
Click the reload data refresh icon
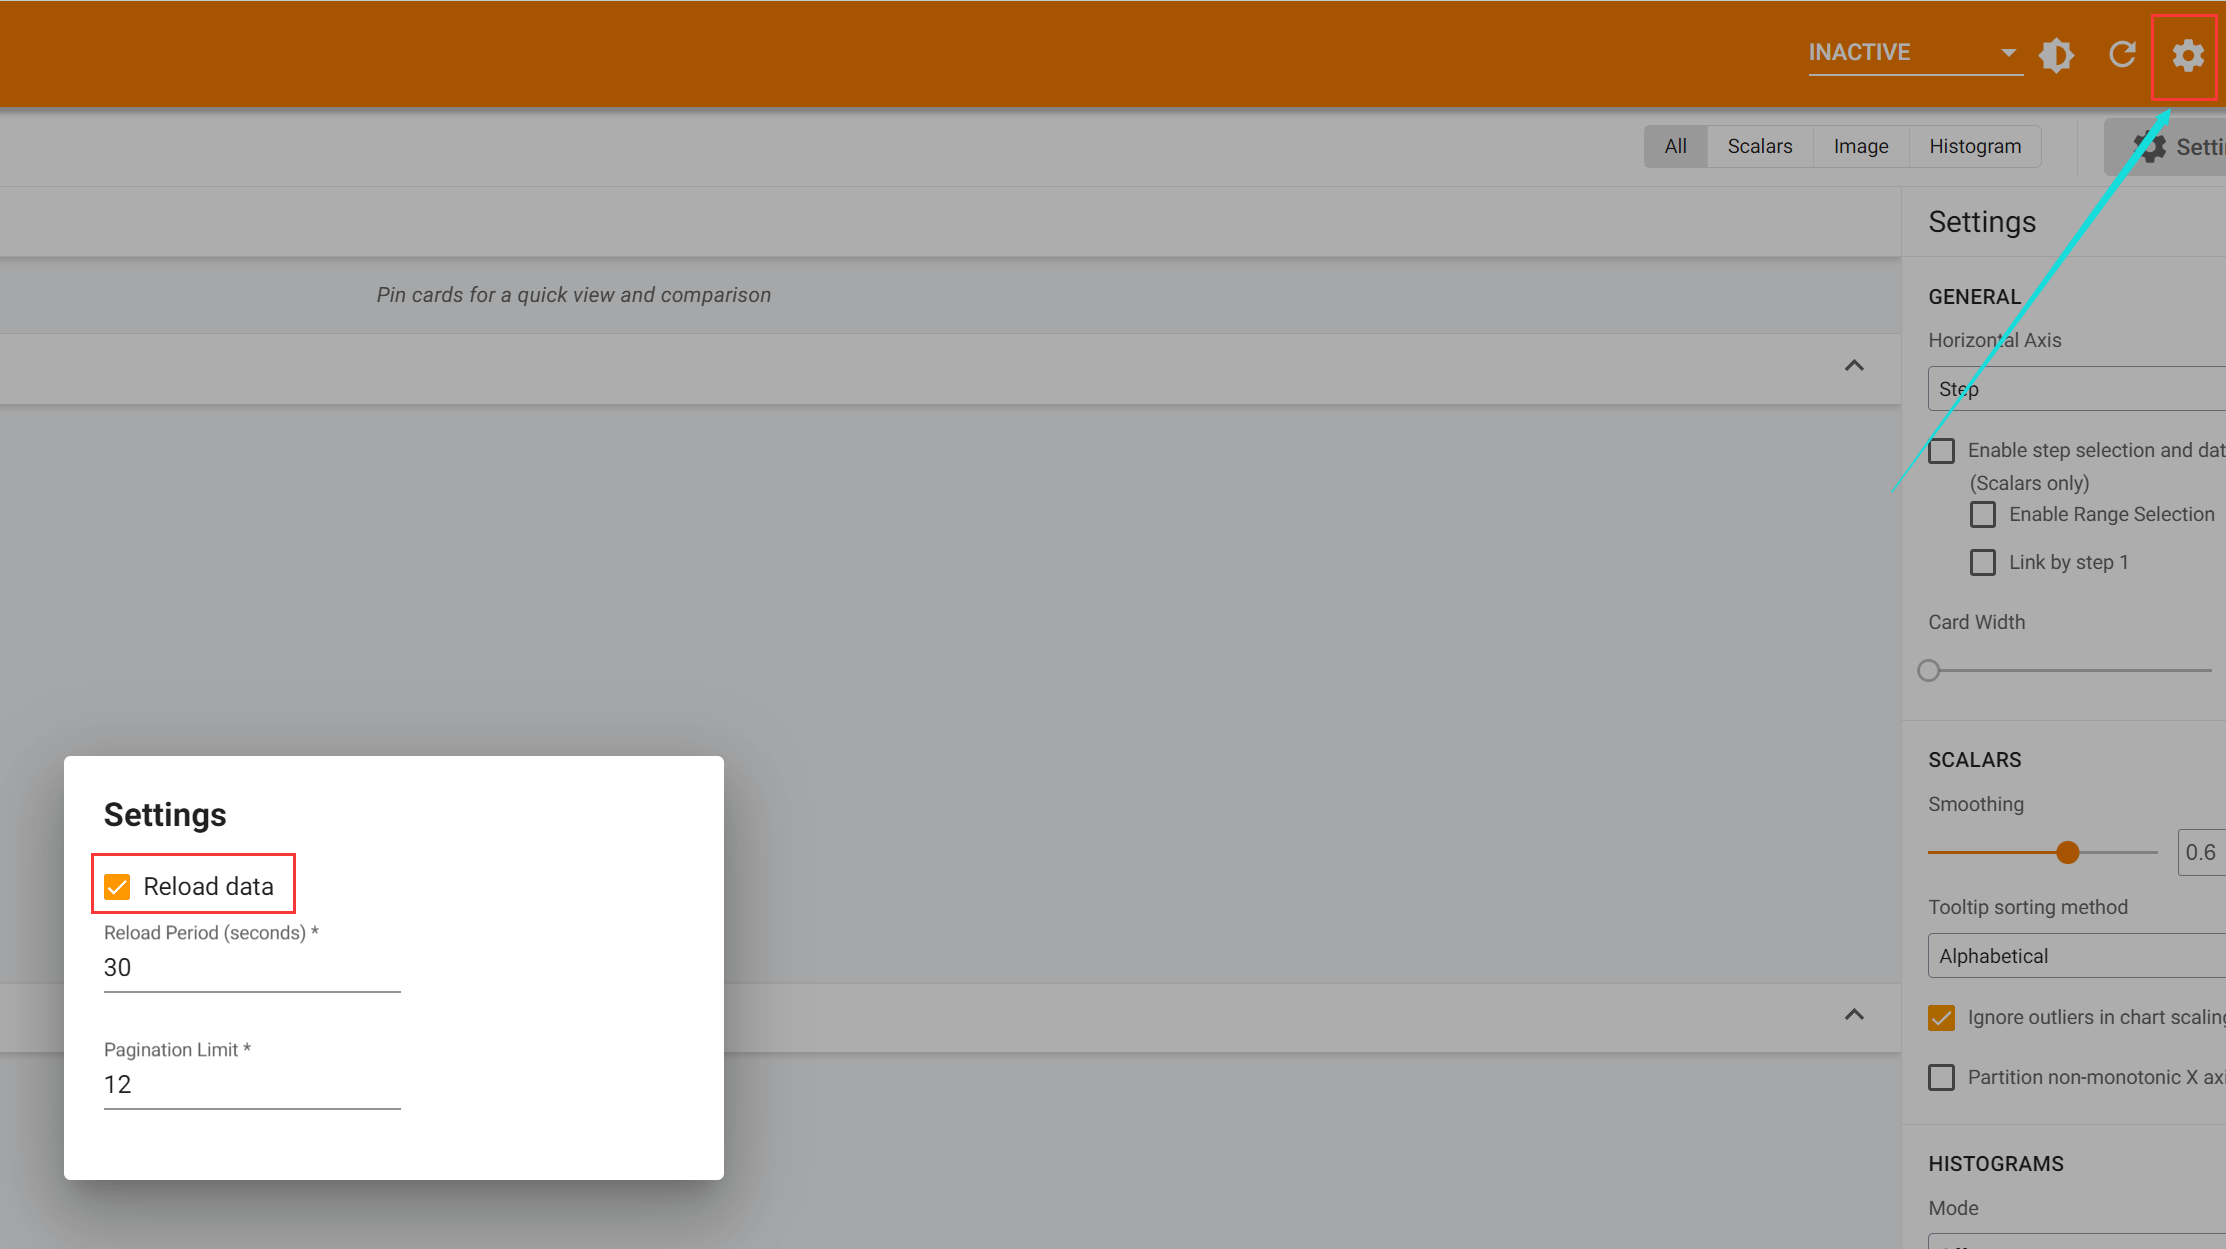[x=2122, y=55]
